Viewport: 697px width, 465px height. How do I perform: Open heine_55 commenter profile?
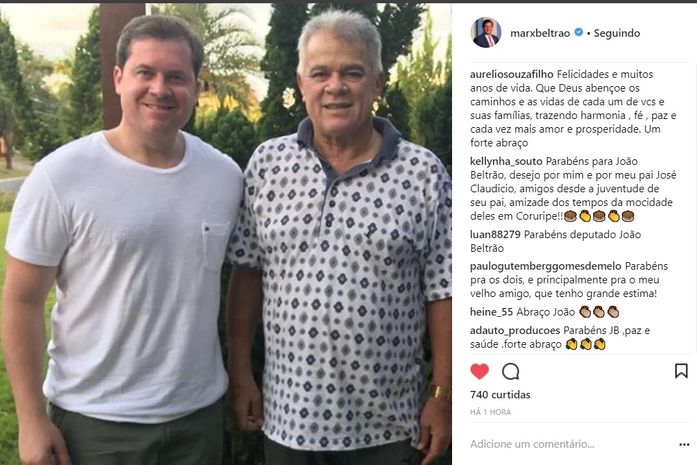(491, 312)
